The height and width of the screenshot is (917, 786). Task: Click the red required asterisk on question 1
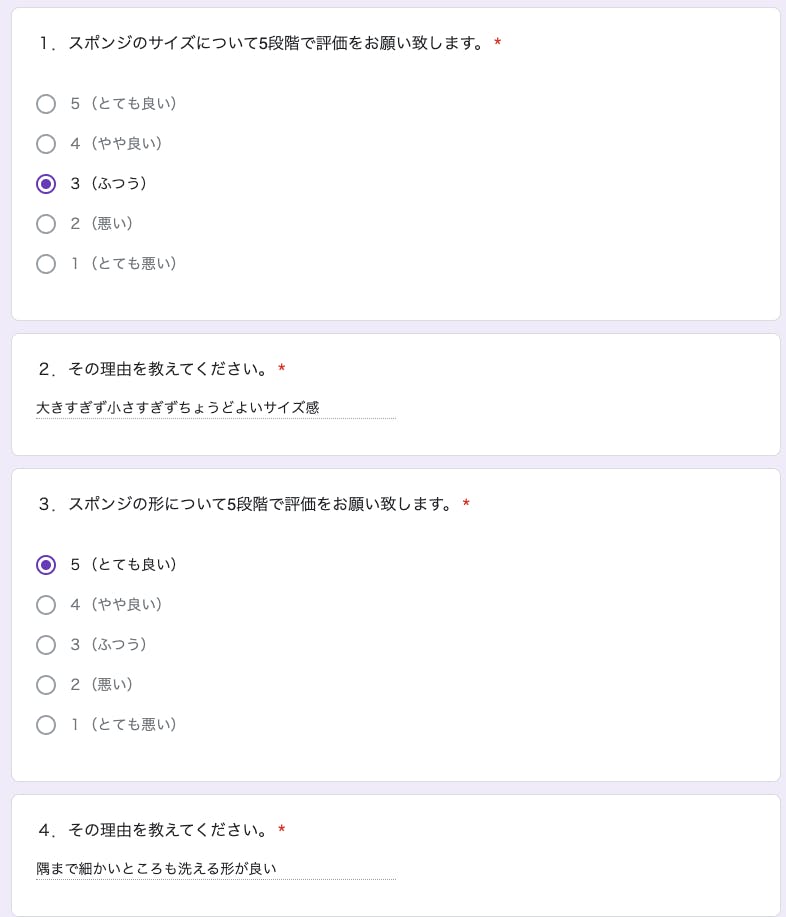pyautogui.click(x=498, y=44)
